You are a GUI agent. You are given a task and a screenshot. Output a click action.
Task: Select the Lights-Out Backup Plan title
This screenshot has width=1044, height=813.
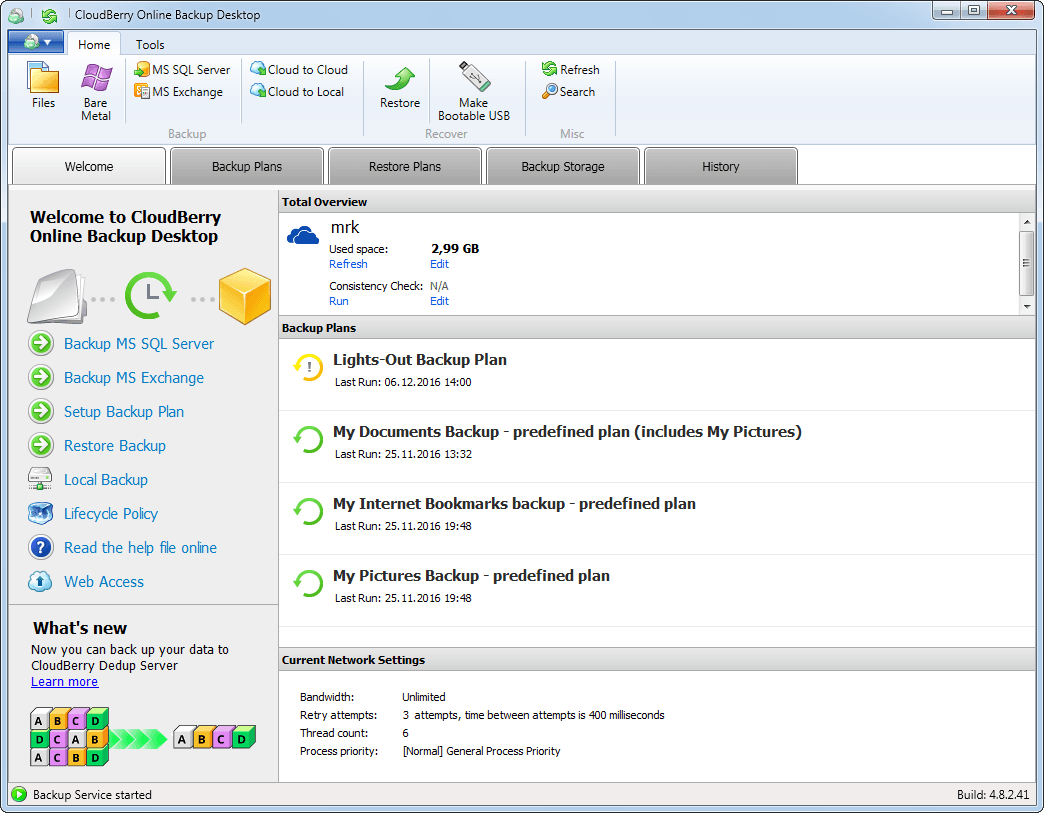coord(420,360)
